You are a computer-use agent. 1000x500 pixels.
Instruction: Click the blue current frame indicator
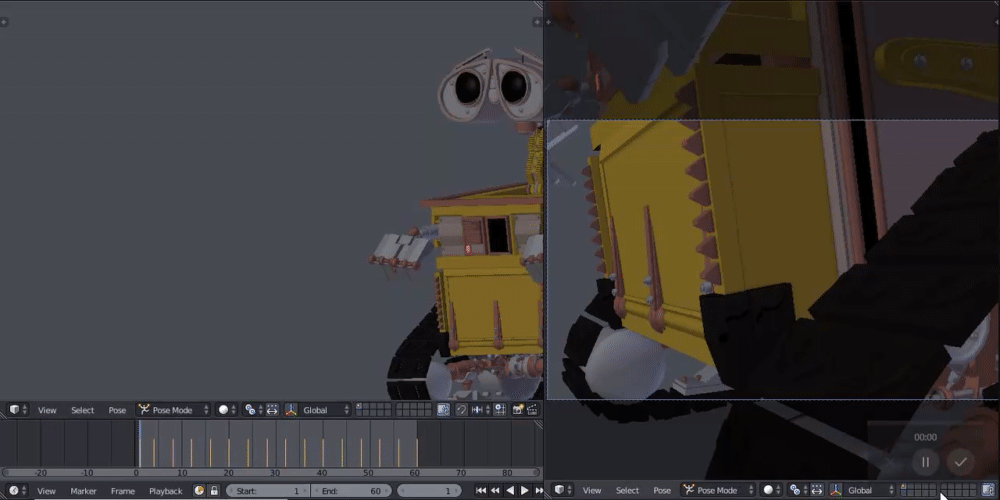[139, 443]
